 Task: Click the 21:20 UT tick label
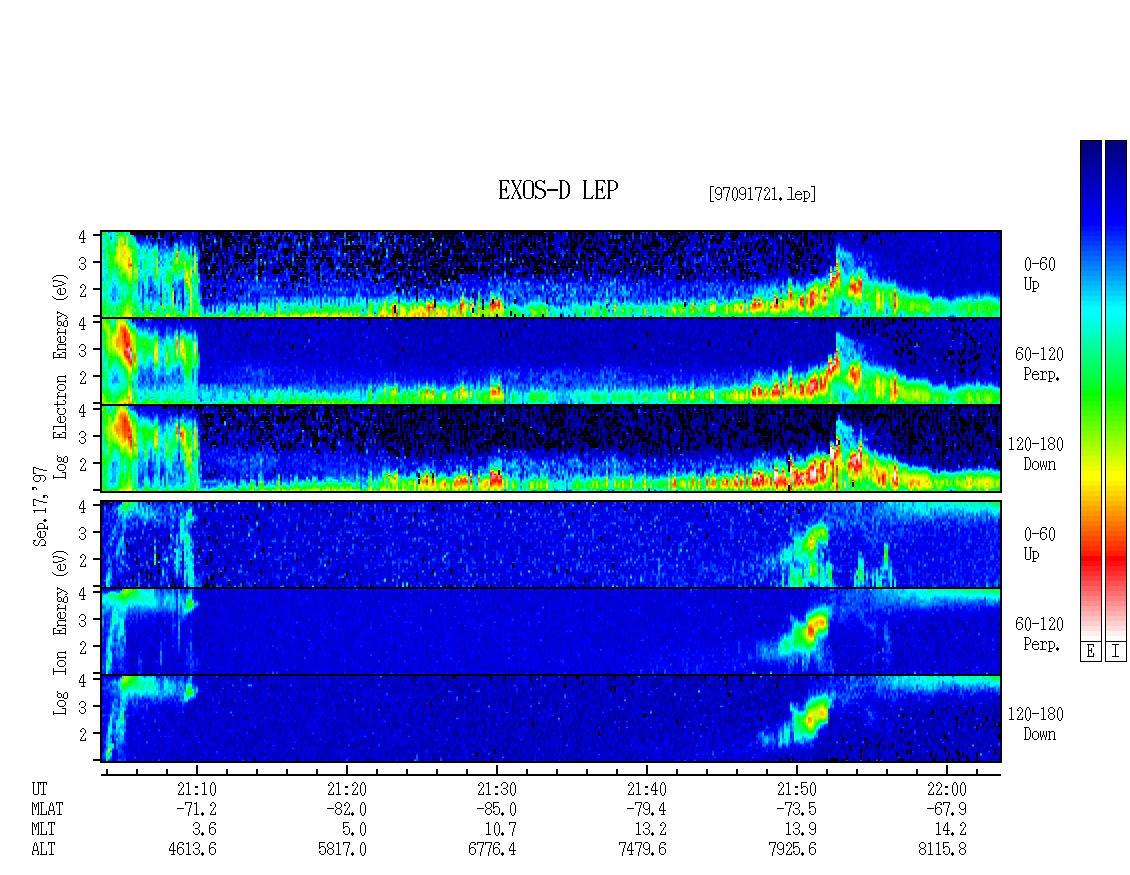pos(347,789)
